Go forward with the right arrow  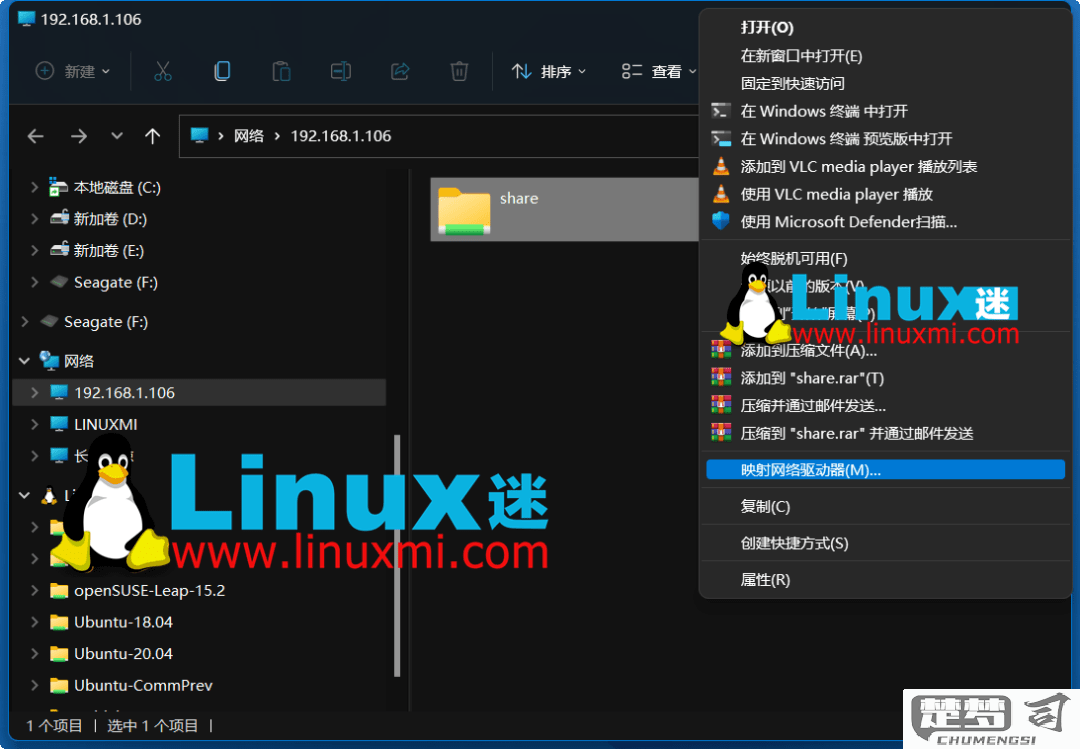pos(79,136)
